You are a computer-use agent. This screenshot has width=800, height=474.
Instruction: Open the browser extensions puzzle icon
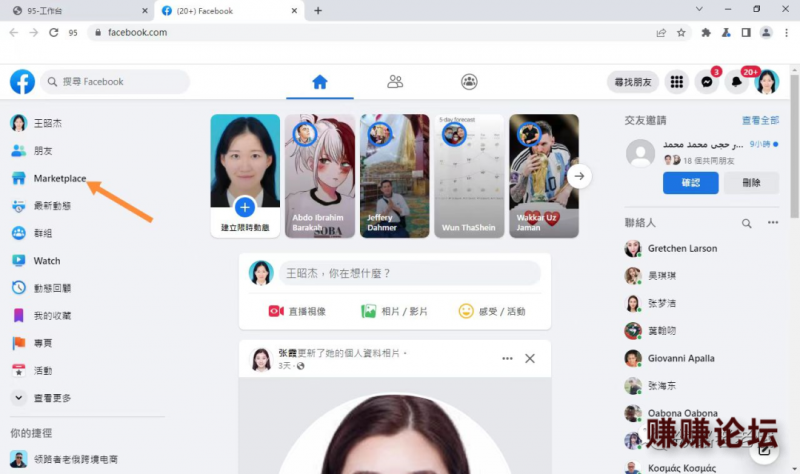pos(706,33)
